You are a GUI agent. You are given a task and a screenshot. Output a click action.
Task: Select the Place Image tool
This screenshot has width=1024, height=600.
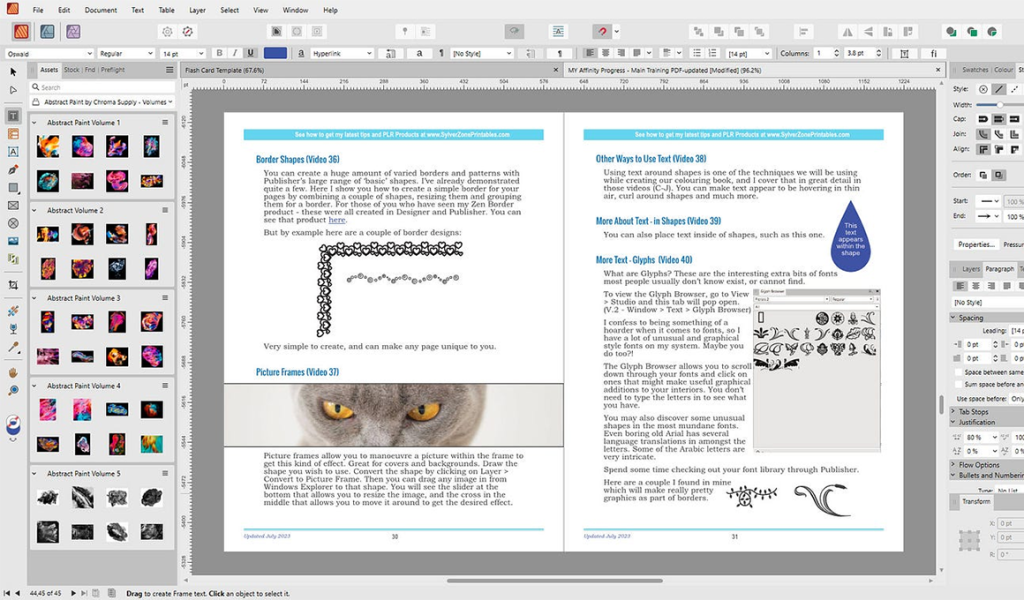(x=13, y=241)
